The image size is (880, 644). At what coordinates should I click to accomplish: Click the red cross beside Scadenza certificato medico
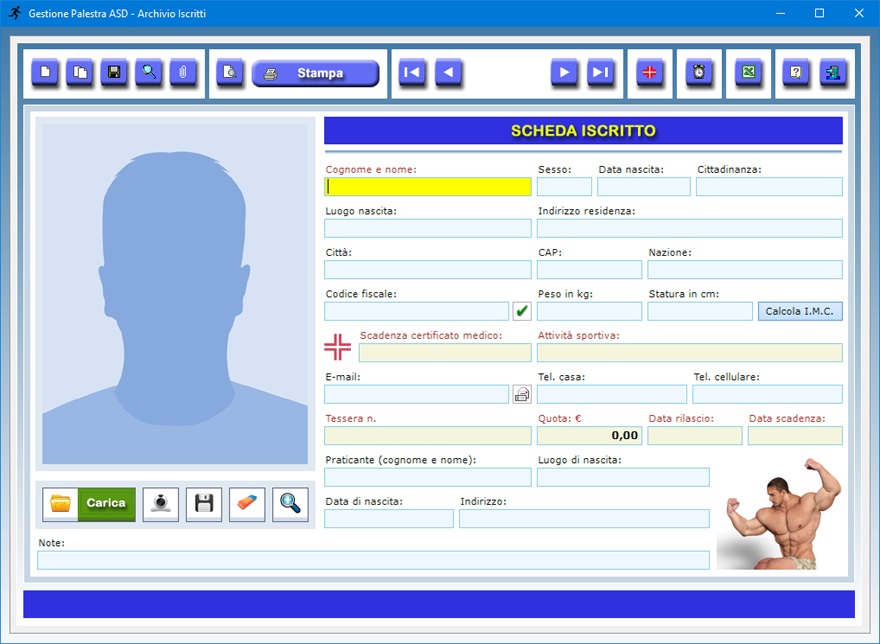click(x=337, y=347)
